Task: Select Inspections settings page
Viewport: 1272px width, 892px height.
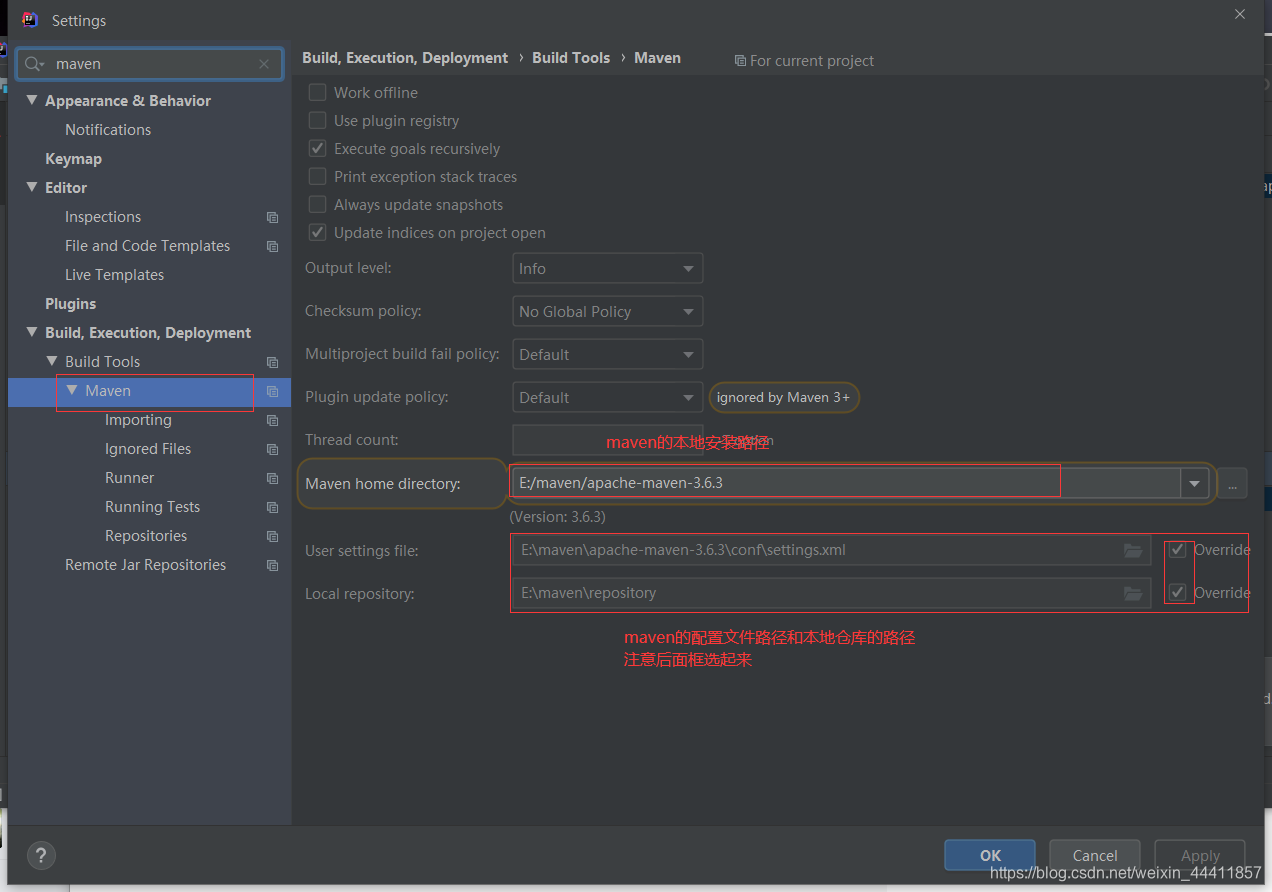Action: pyautogui.click(x=103, y=217)
